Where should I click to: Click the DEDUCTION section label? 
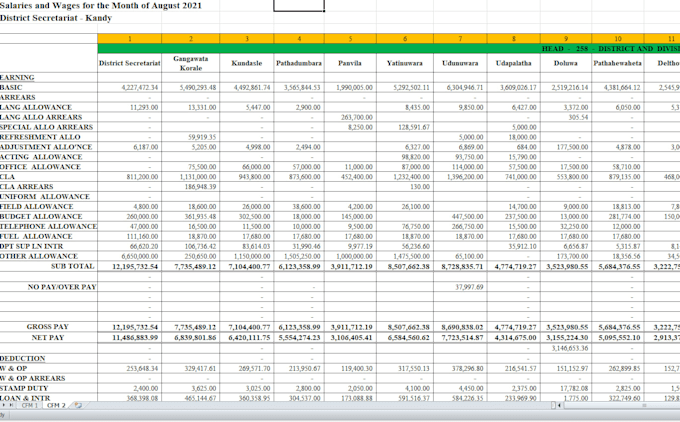[x=23, y=359]
